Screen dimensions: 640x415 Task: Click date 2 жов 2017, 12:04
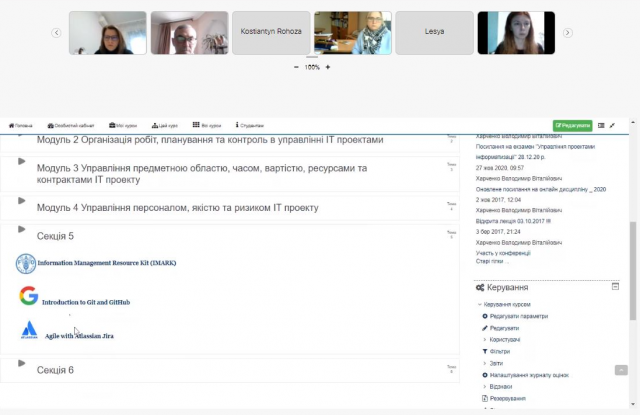pos(498,200)
